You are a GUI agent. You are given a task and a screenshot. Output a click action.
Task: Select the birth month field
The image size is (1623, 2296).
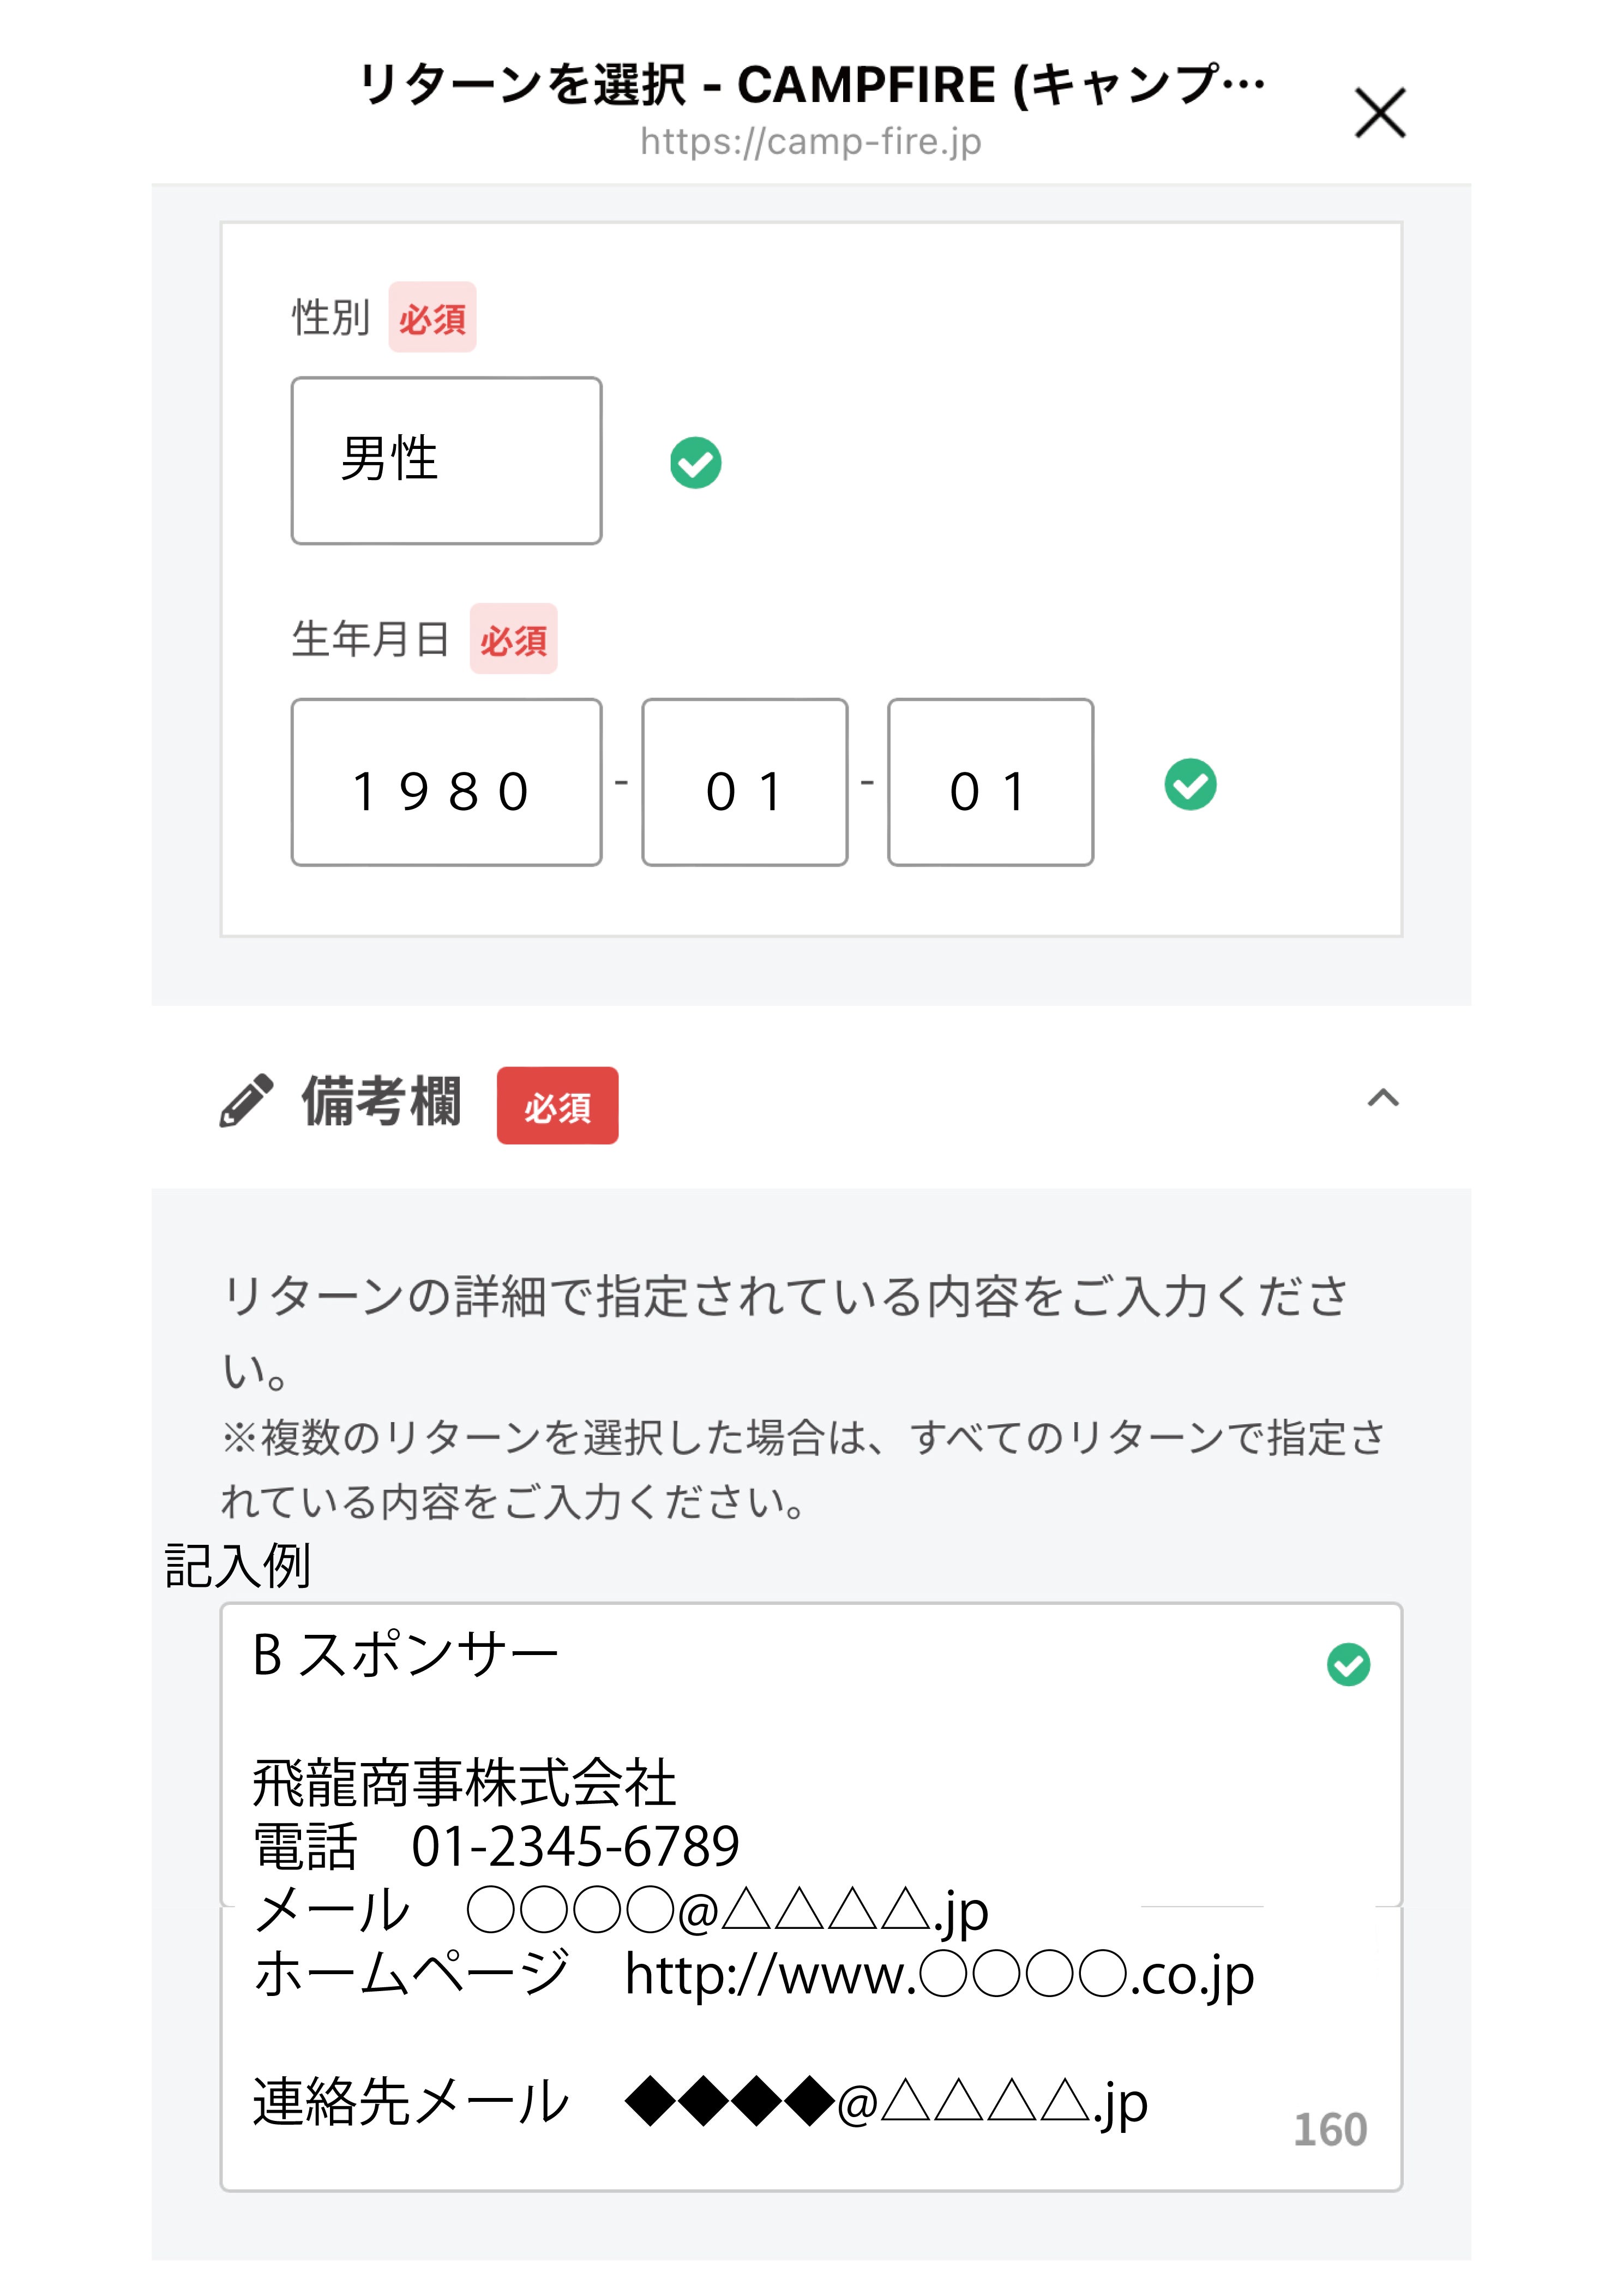(745, 783)
